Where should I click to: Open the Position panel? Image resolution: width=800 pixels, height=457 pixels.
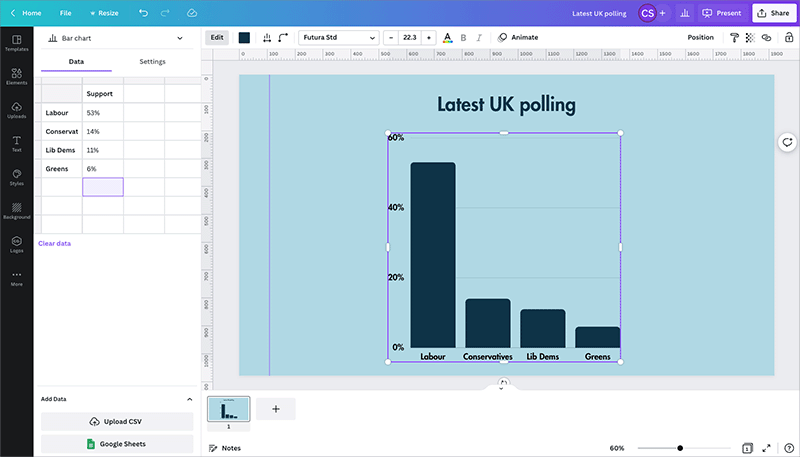(x=700, y=37)
